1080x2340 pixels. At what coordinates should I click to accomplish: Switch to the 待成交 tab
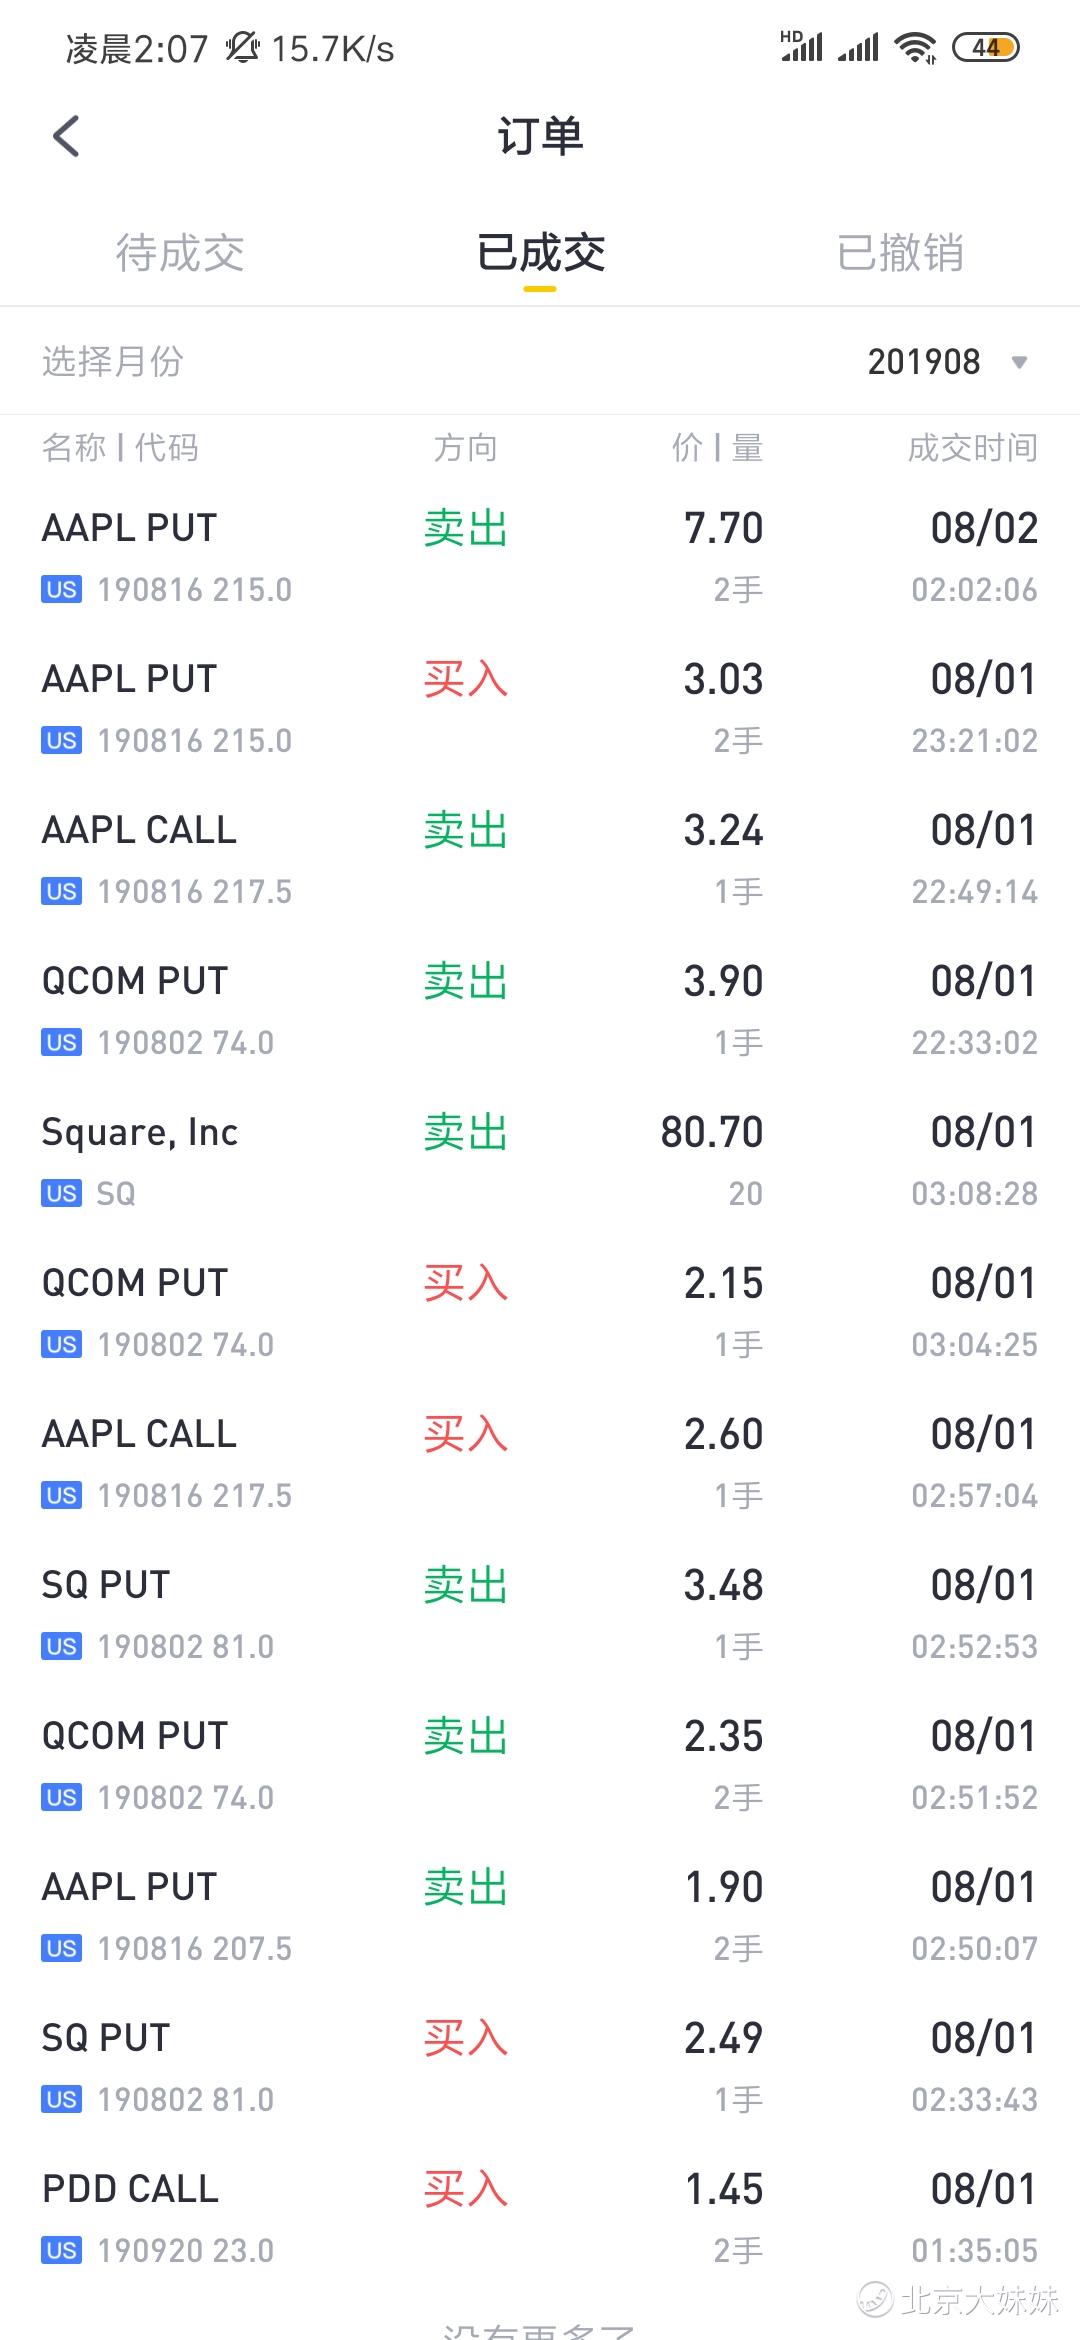coord(180,253)
